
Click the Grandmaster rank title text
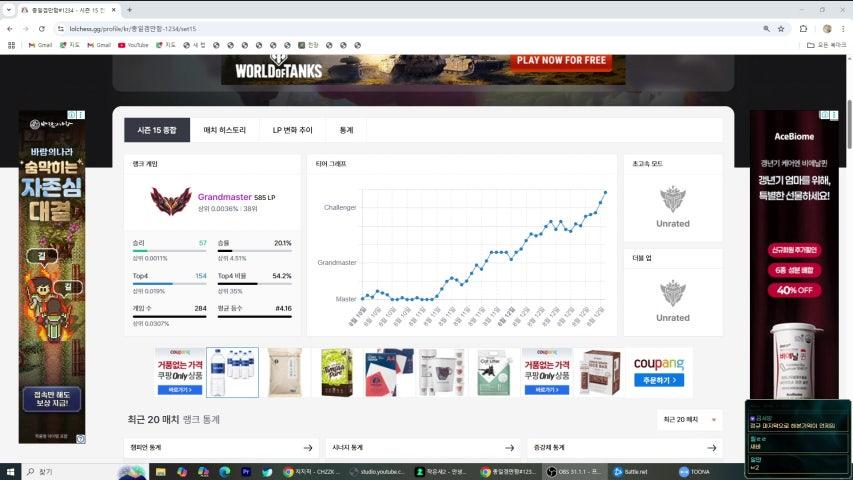(x=225, y=197)
